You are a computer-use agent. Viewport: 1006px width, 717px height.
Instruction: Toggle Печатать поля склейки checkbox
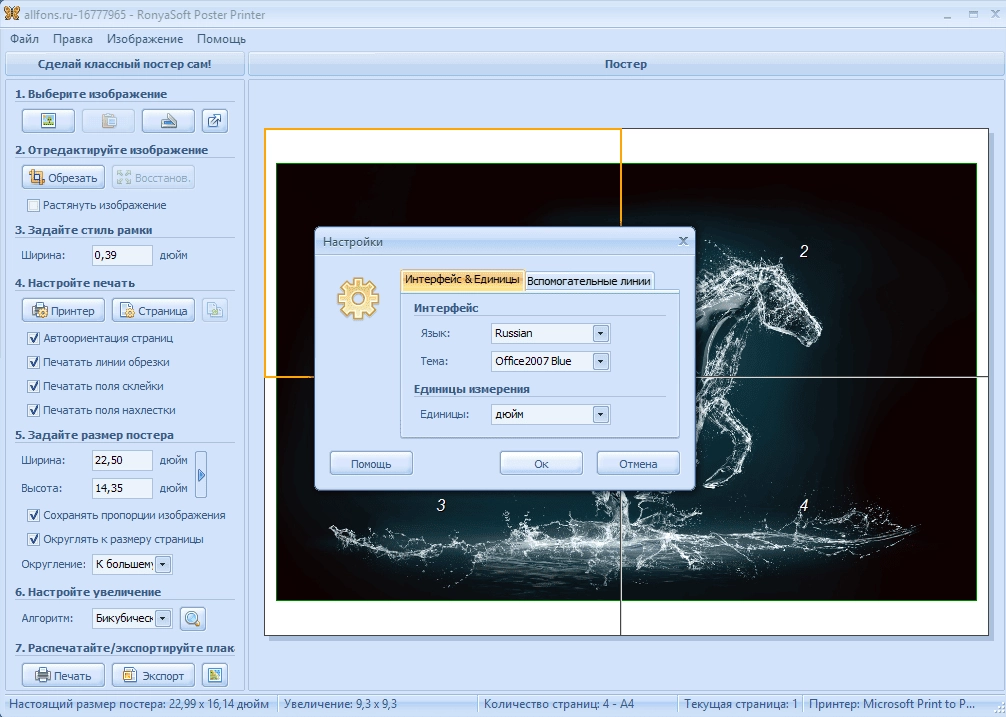tap(33, 386)
